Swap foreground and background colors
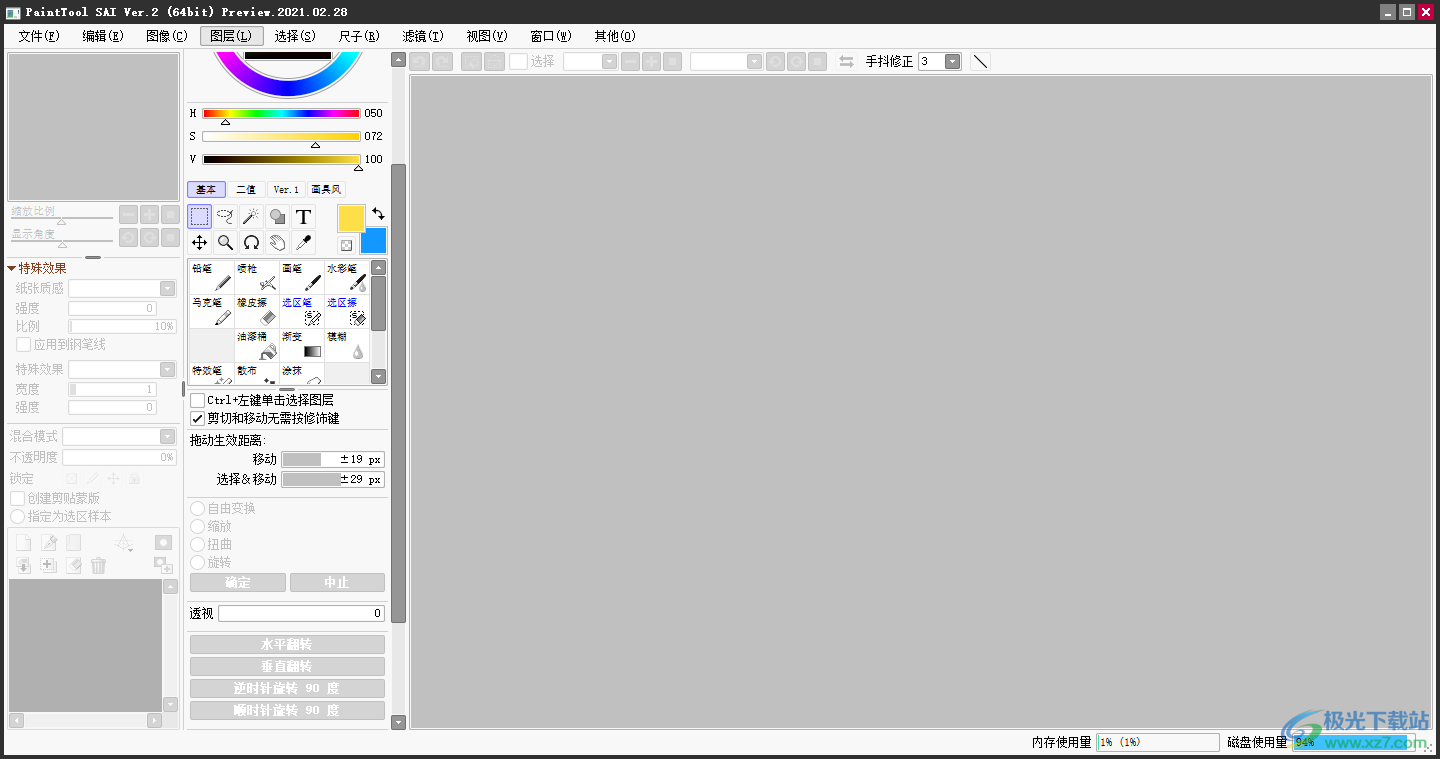 pyautogui.click(x=378, y=214)
